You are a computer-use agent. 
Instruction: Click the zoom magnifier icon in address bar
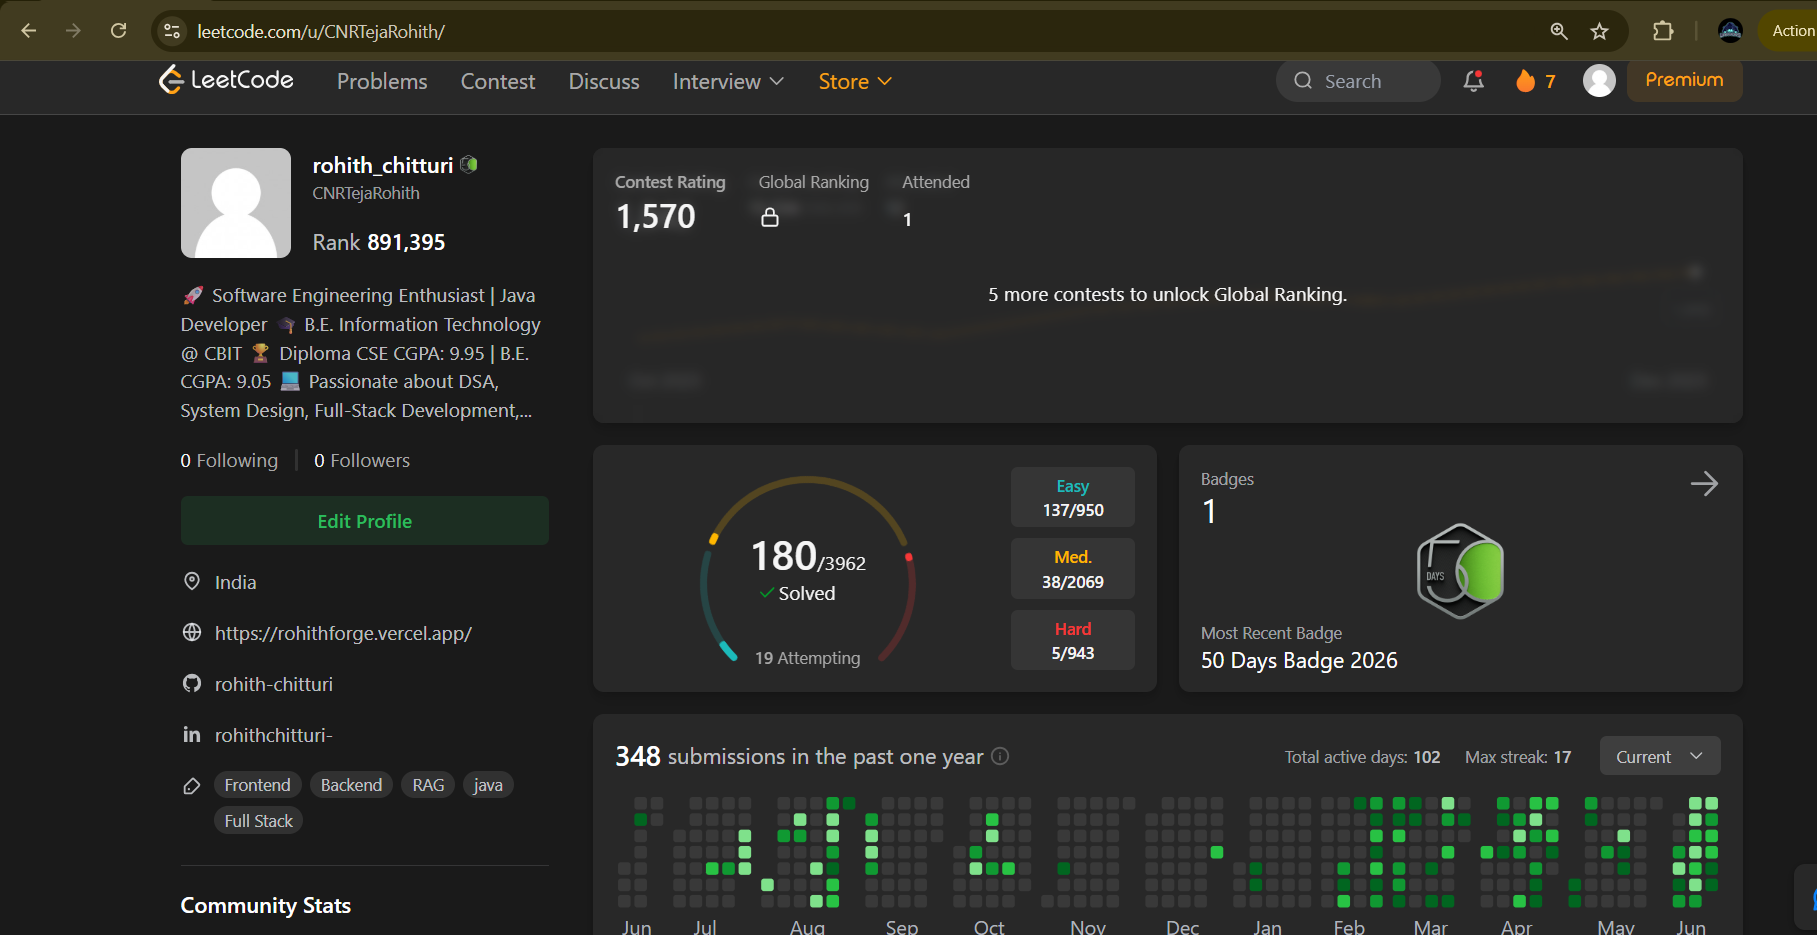(x=1558, y=31)
